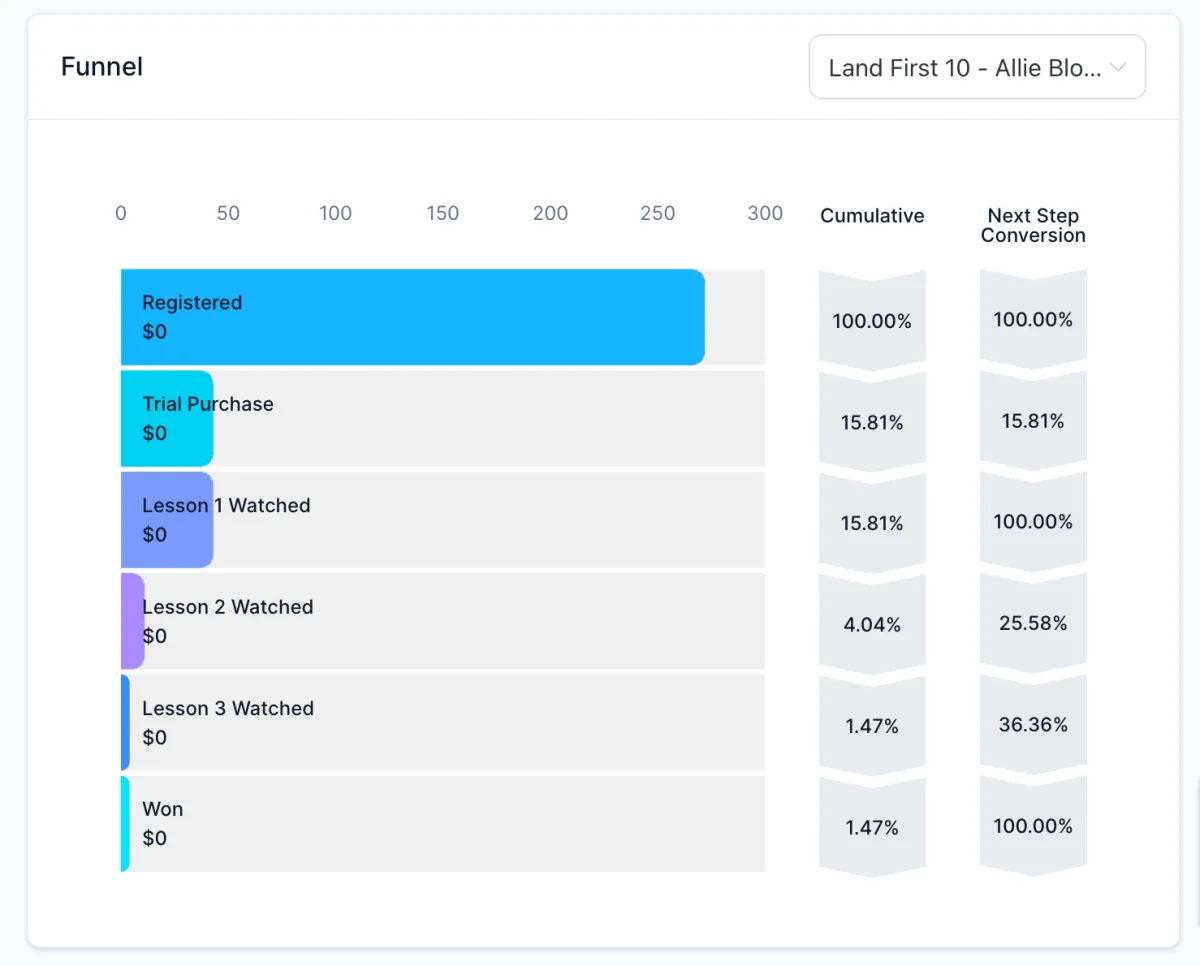
Task: Click the Won stage bar
Action: tap(125, 824)
